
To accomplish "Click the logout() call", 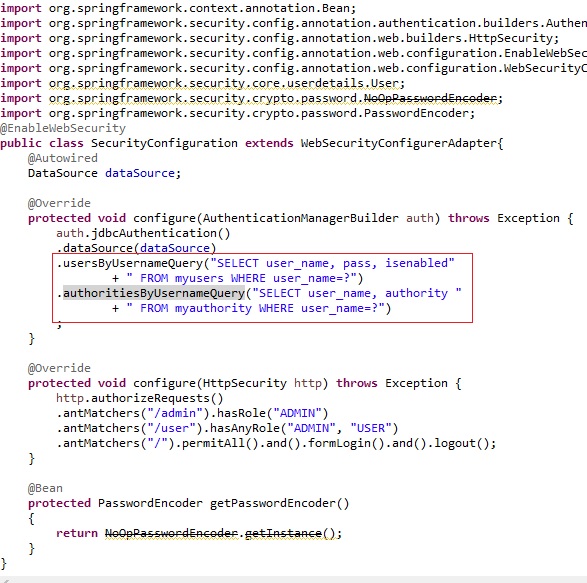I will [x=462, y=443].
